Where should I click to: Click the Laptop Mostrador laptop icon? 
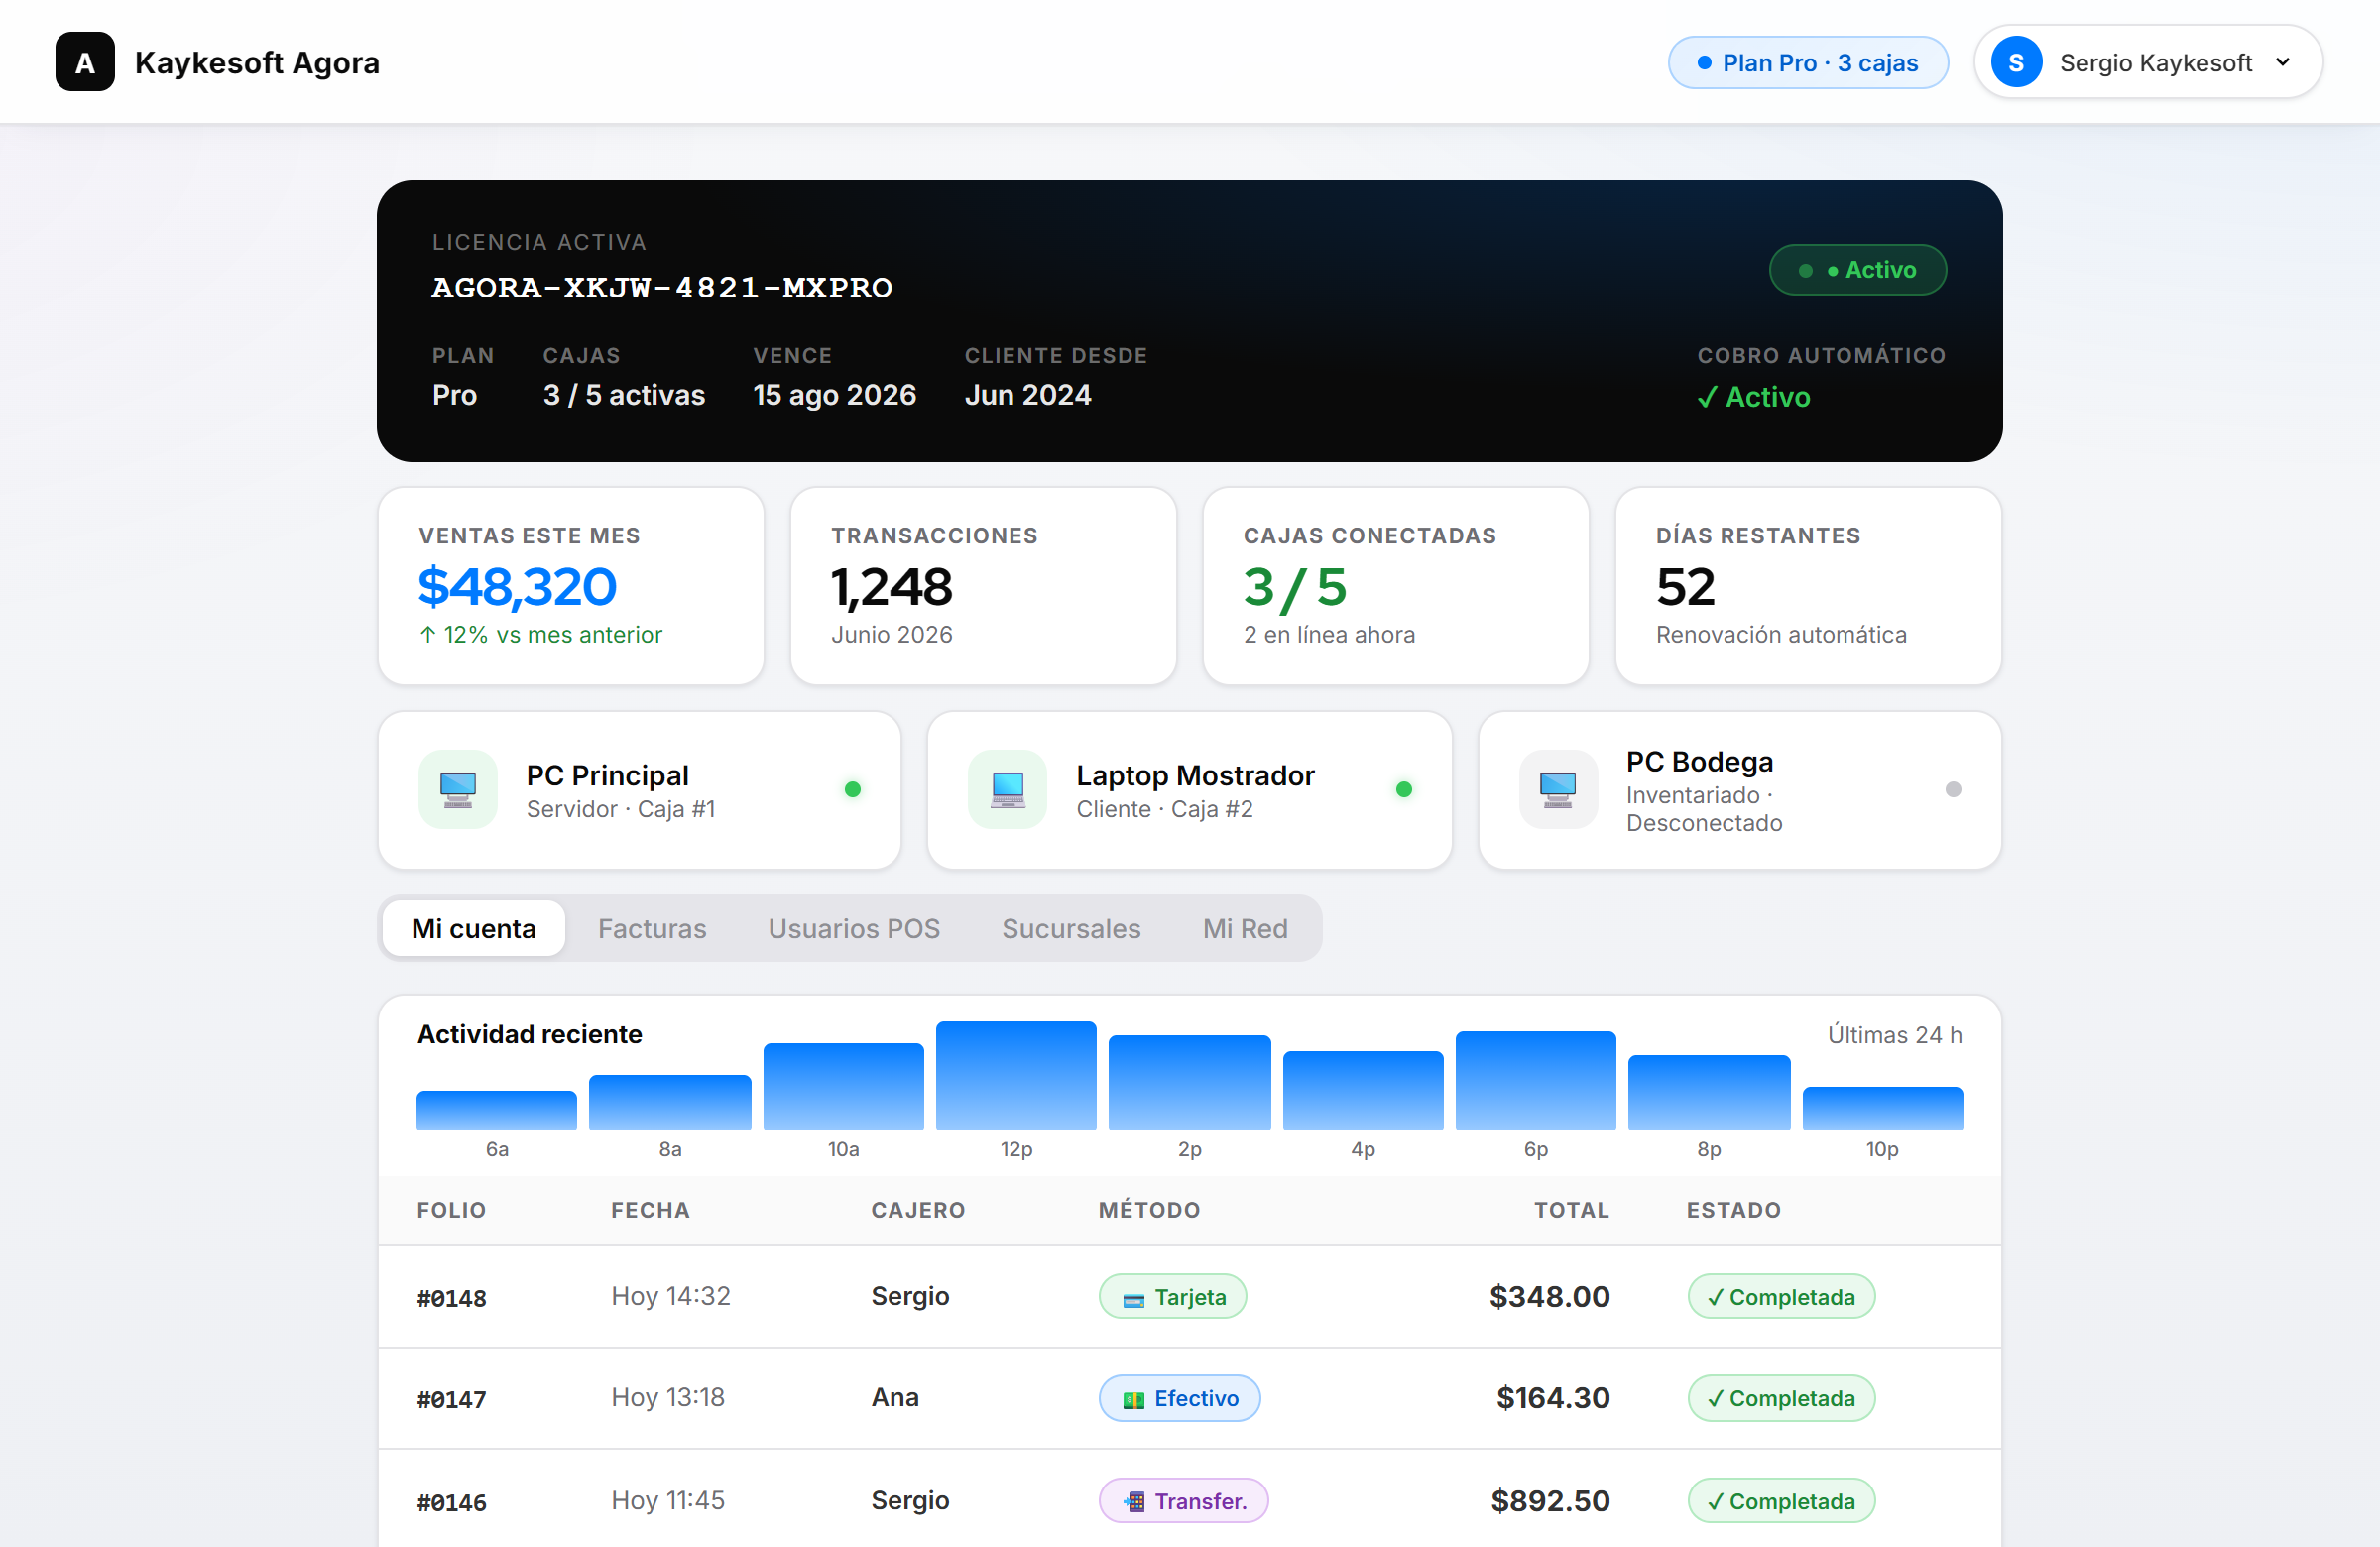(x=1007, y=789)
